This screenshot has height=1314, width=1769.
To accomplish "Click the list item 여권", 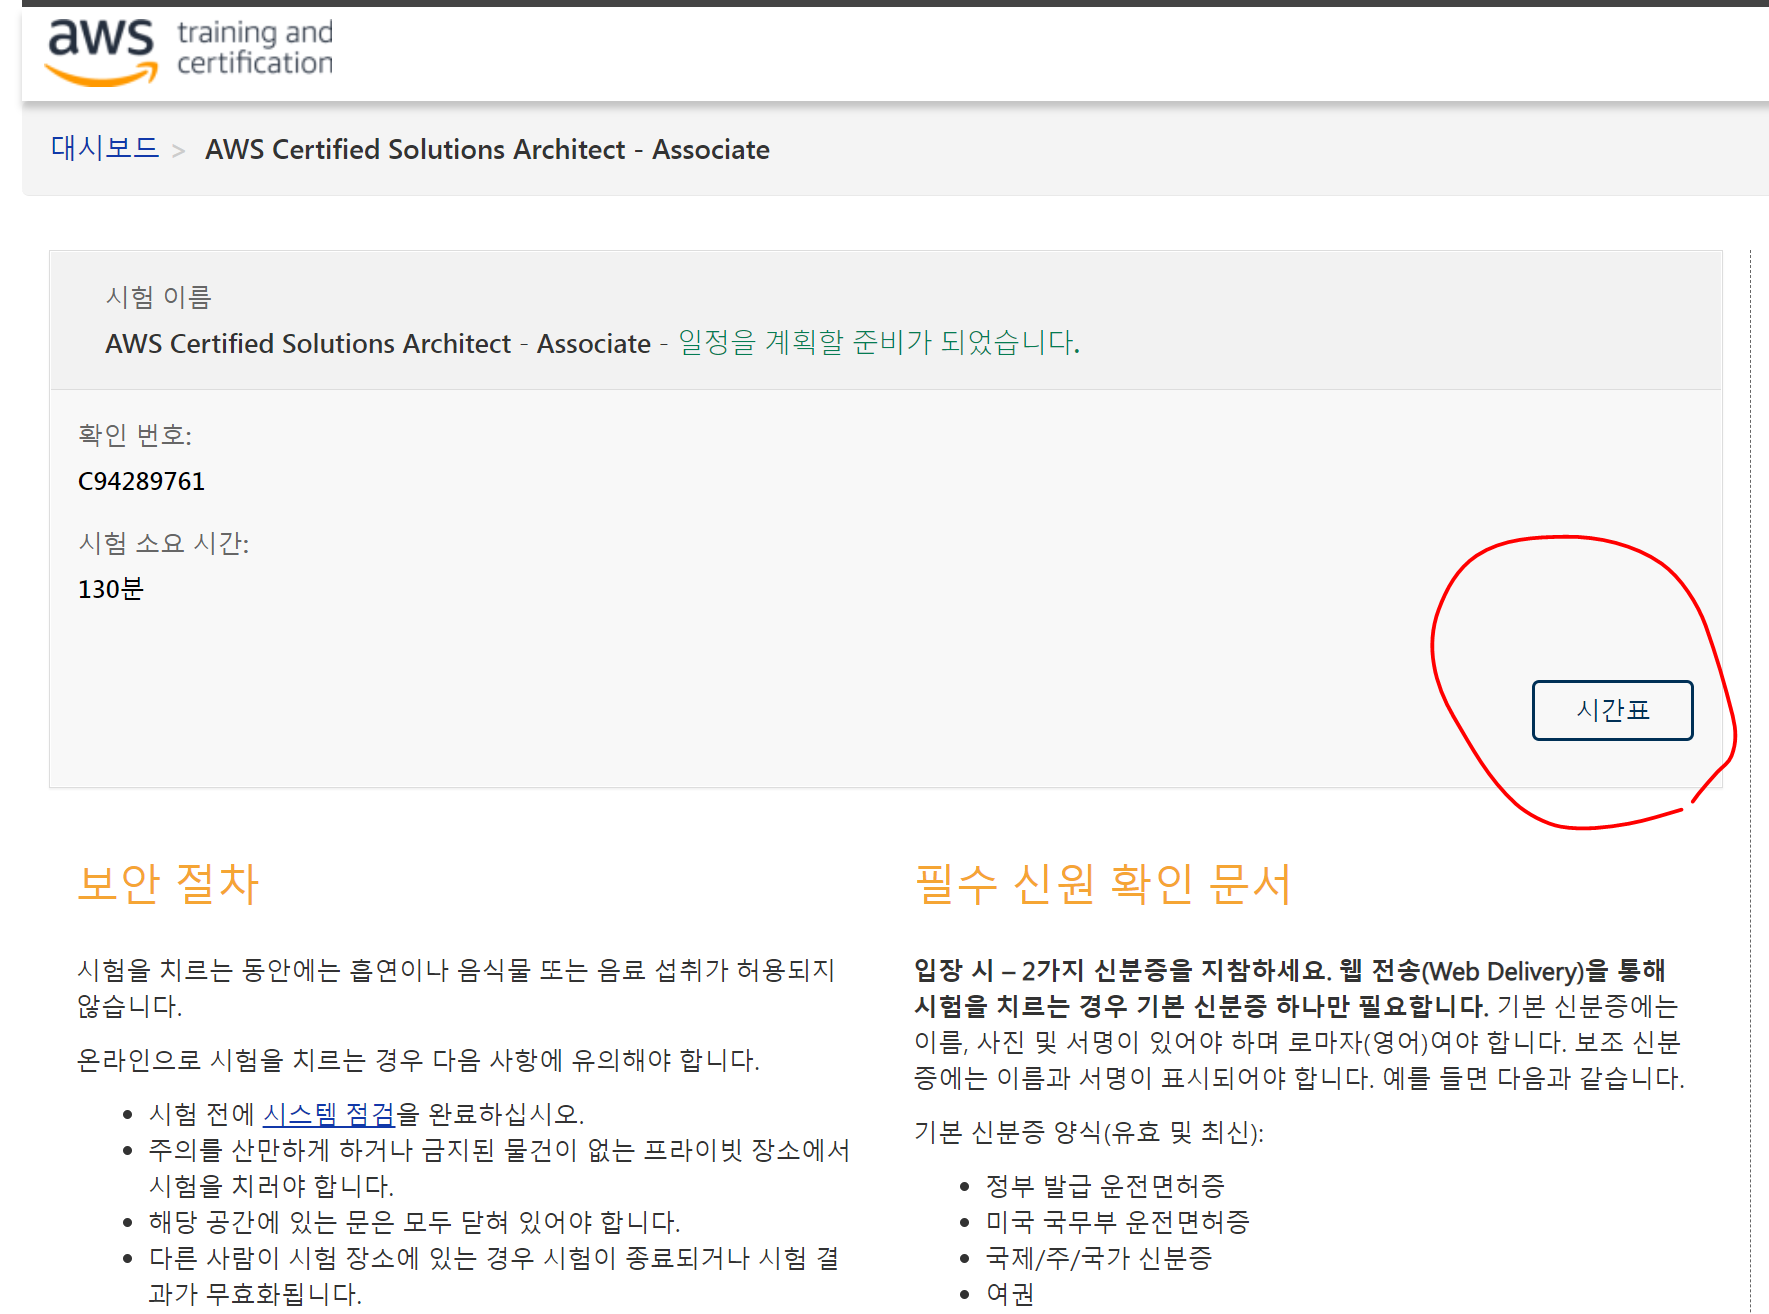I will pyautogui.click(x=1010, y=1293).
